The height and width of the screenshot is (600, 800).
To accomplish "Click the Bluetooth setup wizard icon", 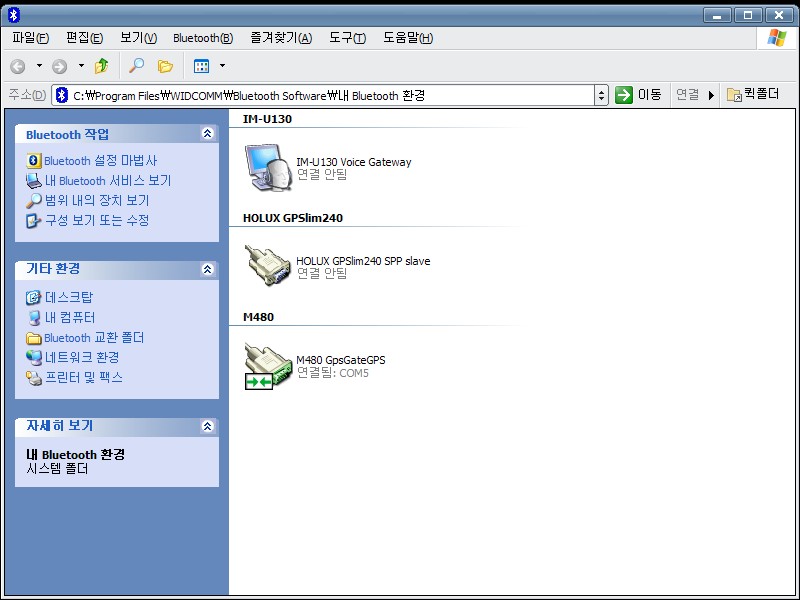I will click(34, 161).
